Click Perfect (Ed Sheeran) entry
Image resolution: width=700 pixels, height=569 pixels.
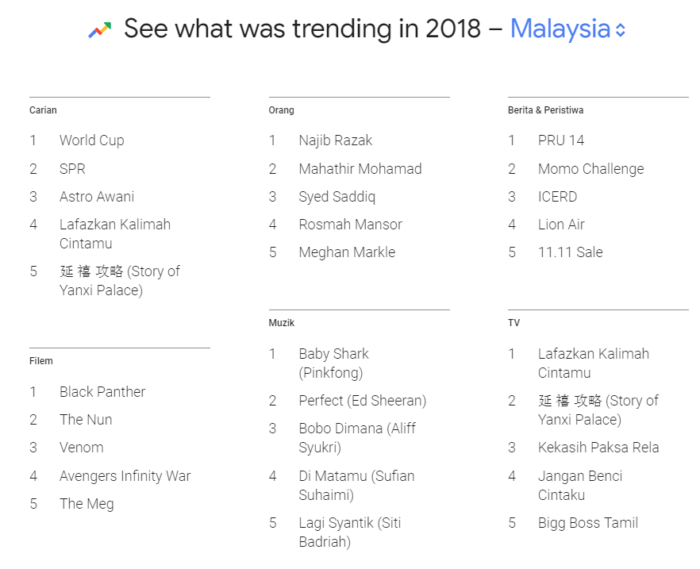362,401
